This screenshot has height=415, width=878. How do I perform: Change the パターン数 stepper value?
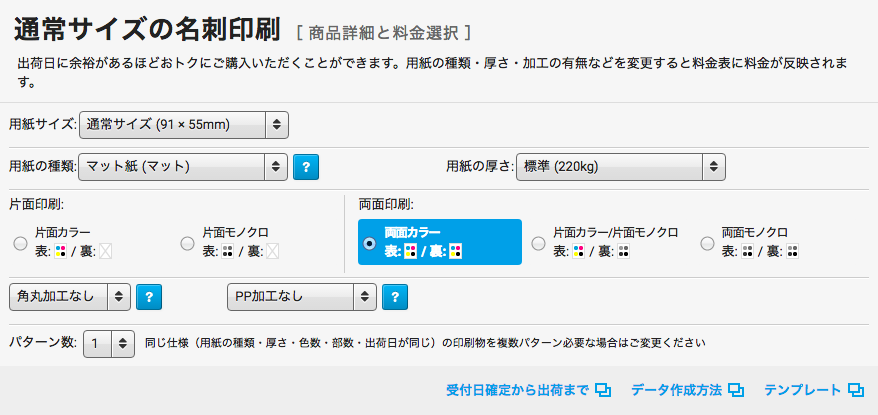(x=109, y=343)
